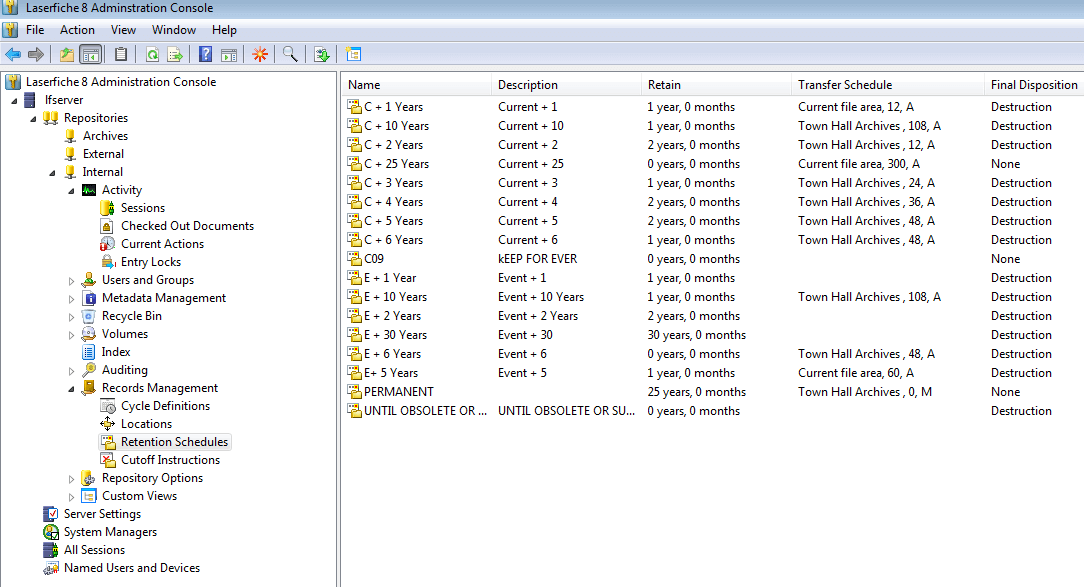The width and height of the screenshot is (1084, 587).
Task: Click the Back arrow toolbar icon
Action: click(x=13, y=54)
